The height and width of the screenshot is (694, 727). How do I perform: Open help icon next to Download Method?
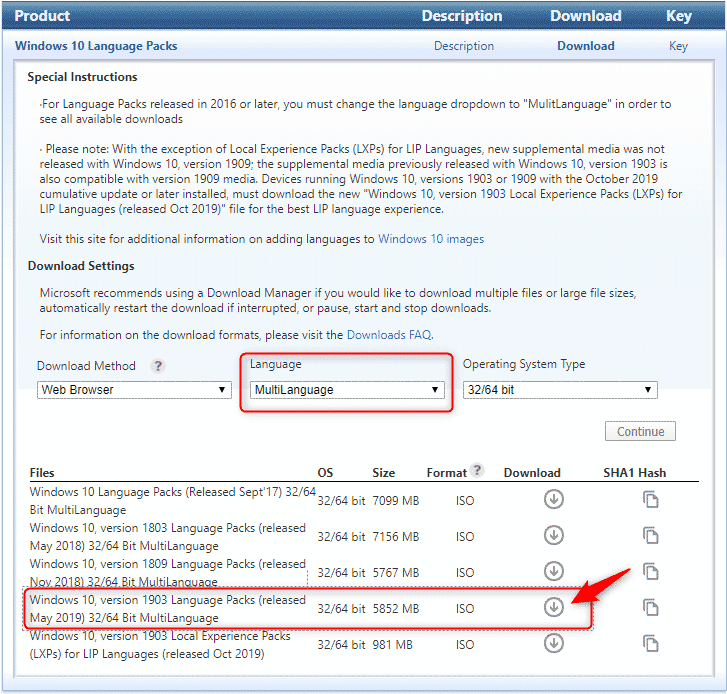[158, 366]
